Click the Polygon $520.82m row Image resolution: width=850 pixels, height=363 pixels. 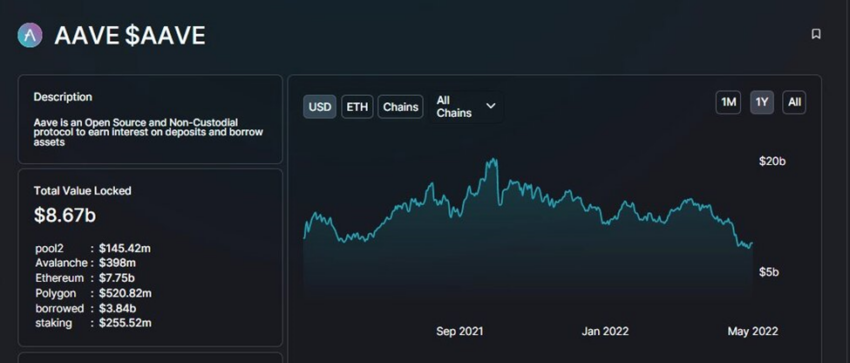[93, 293]
